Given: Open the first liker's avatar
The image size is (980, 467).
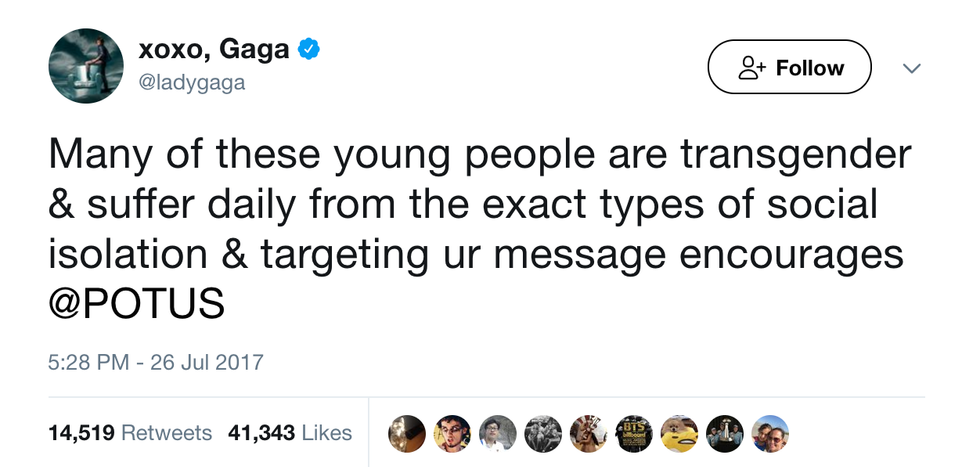Looking at the screenshot, I should tap(406, 432).
